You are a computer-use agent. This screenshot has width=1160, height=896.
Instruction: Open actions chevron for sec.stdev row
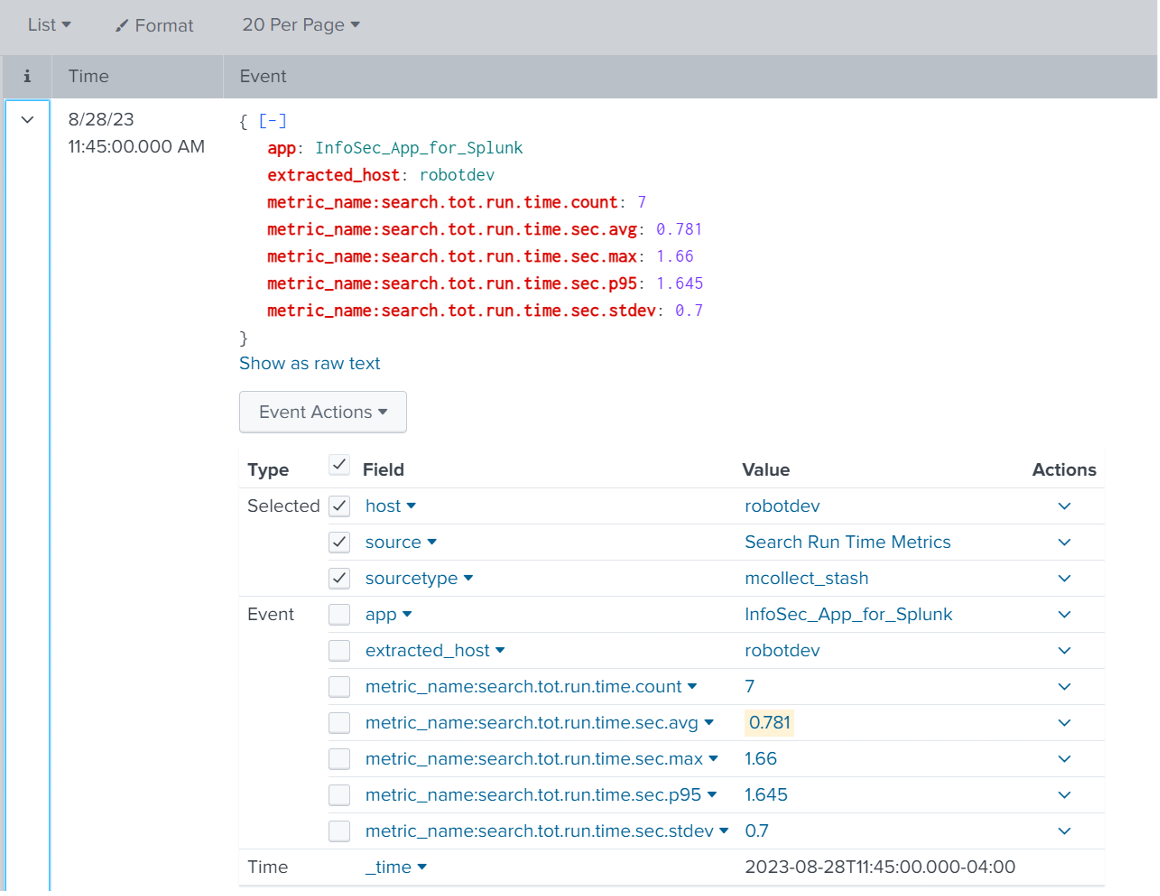click(x=1064, y=831)
